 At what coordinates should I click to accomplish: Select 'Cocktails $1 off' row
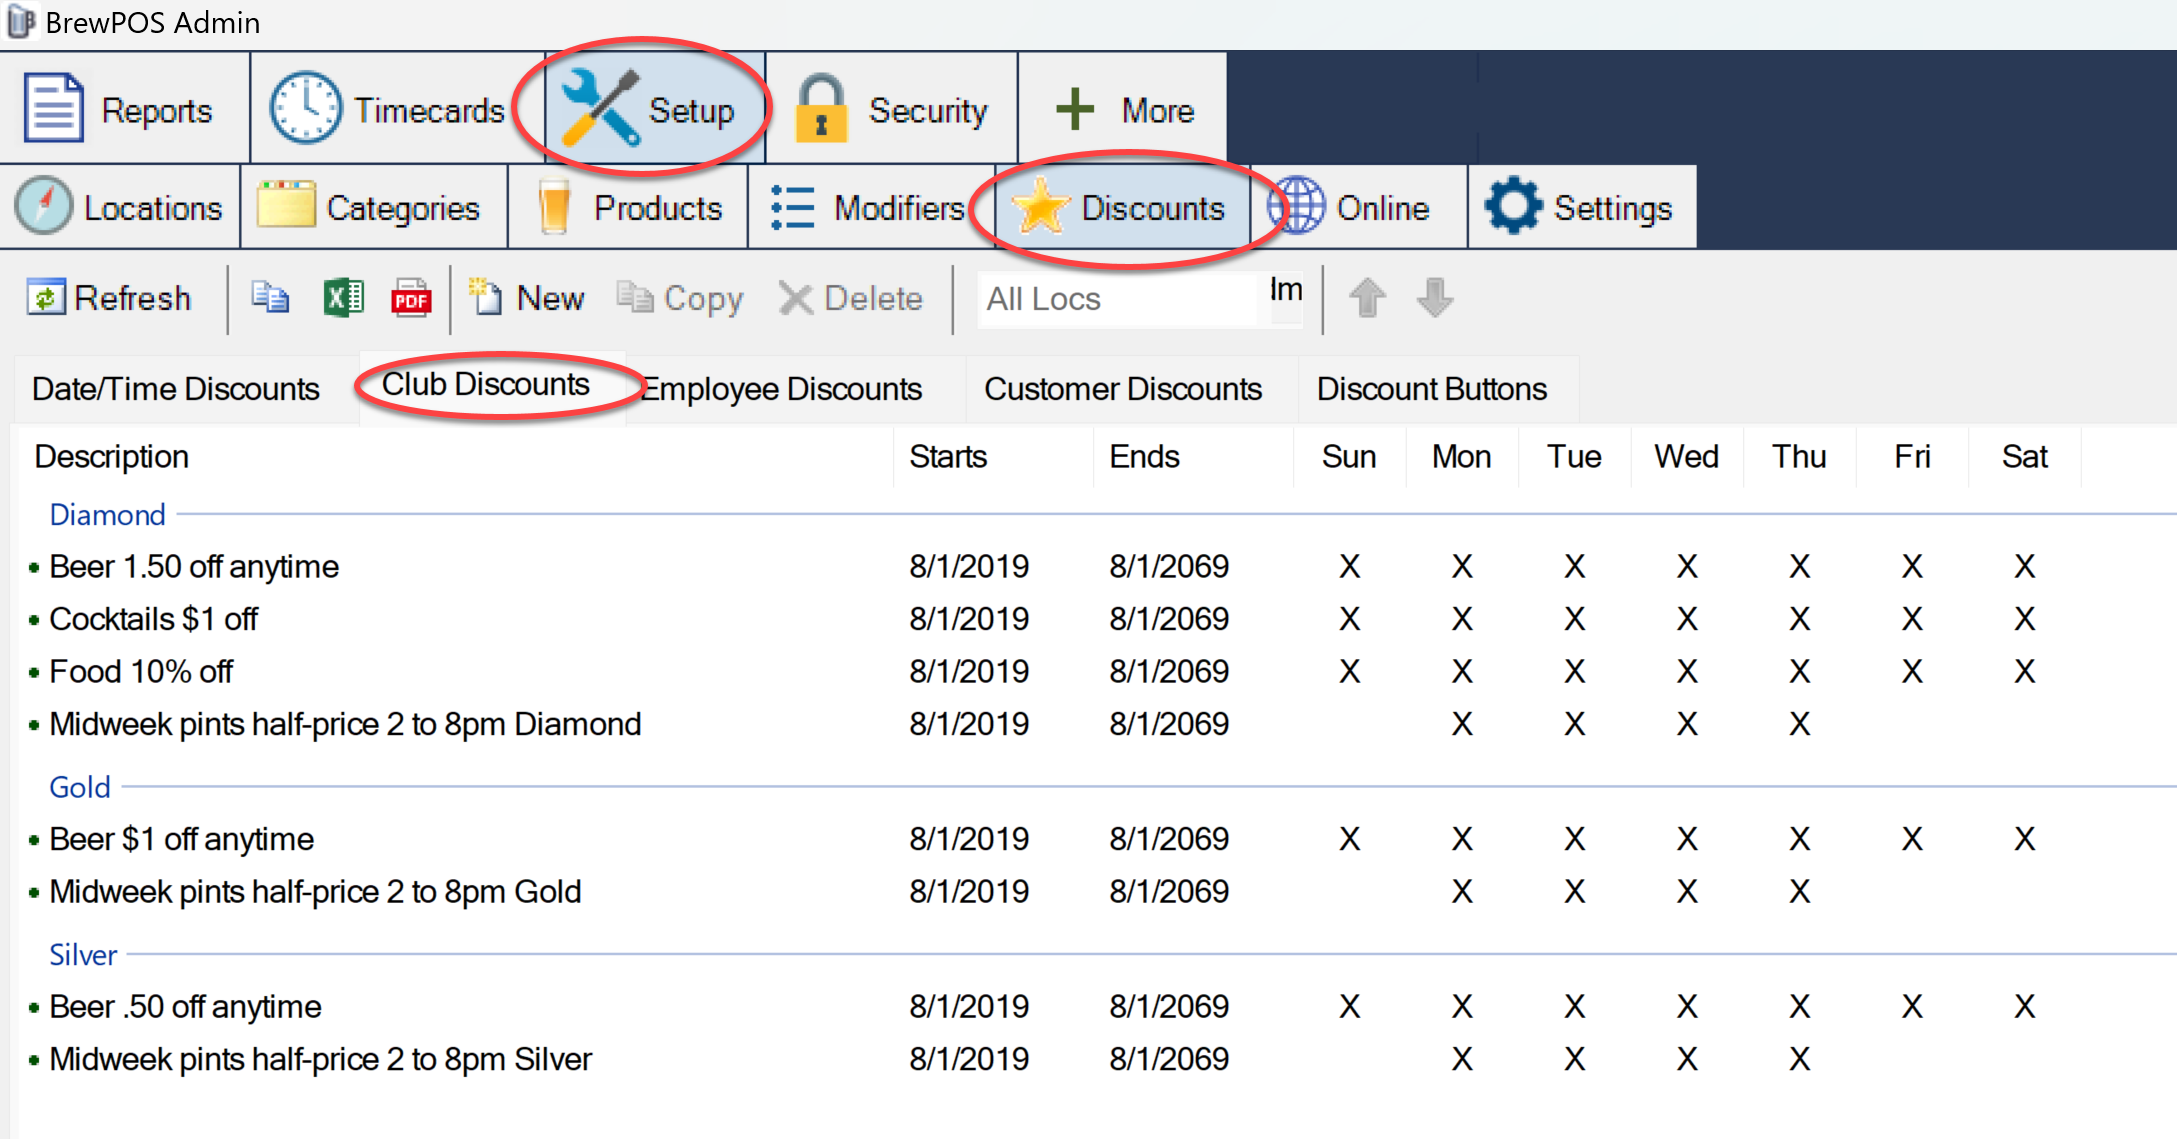[1050, 619]
